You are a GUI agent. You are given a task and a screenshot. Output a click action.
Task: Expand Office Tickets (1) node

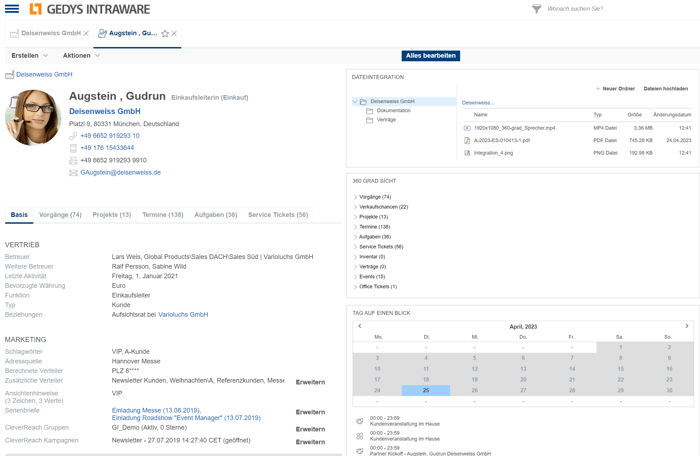point(355,287)
